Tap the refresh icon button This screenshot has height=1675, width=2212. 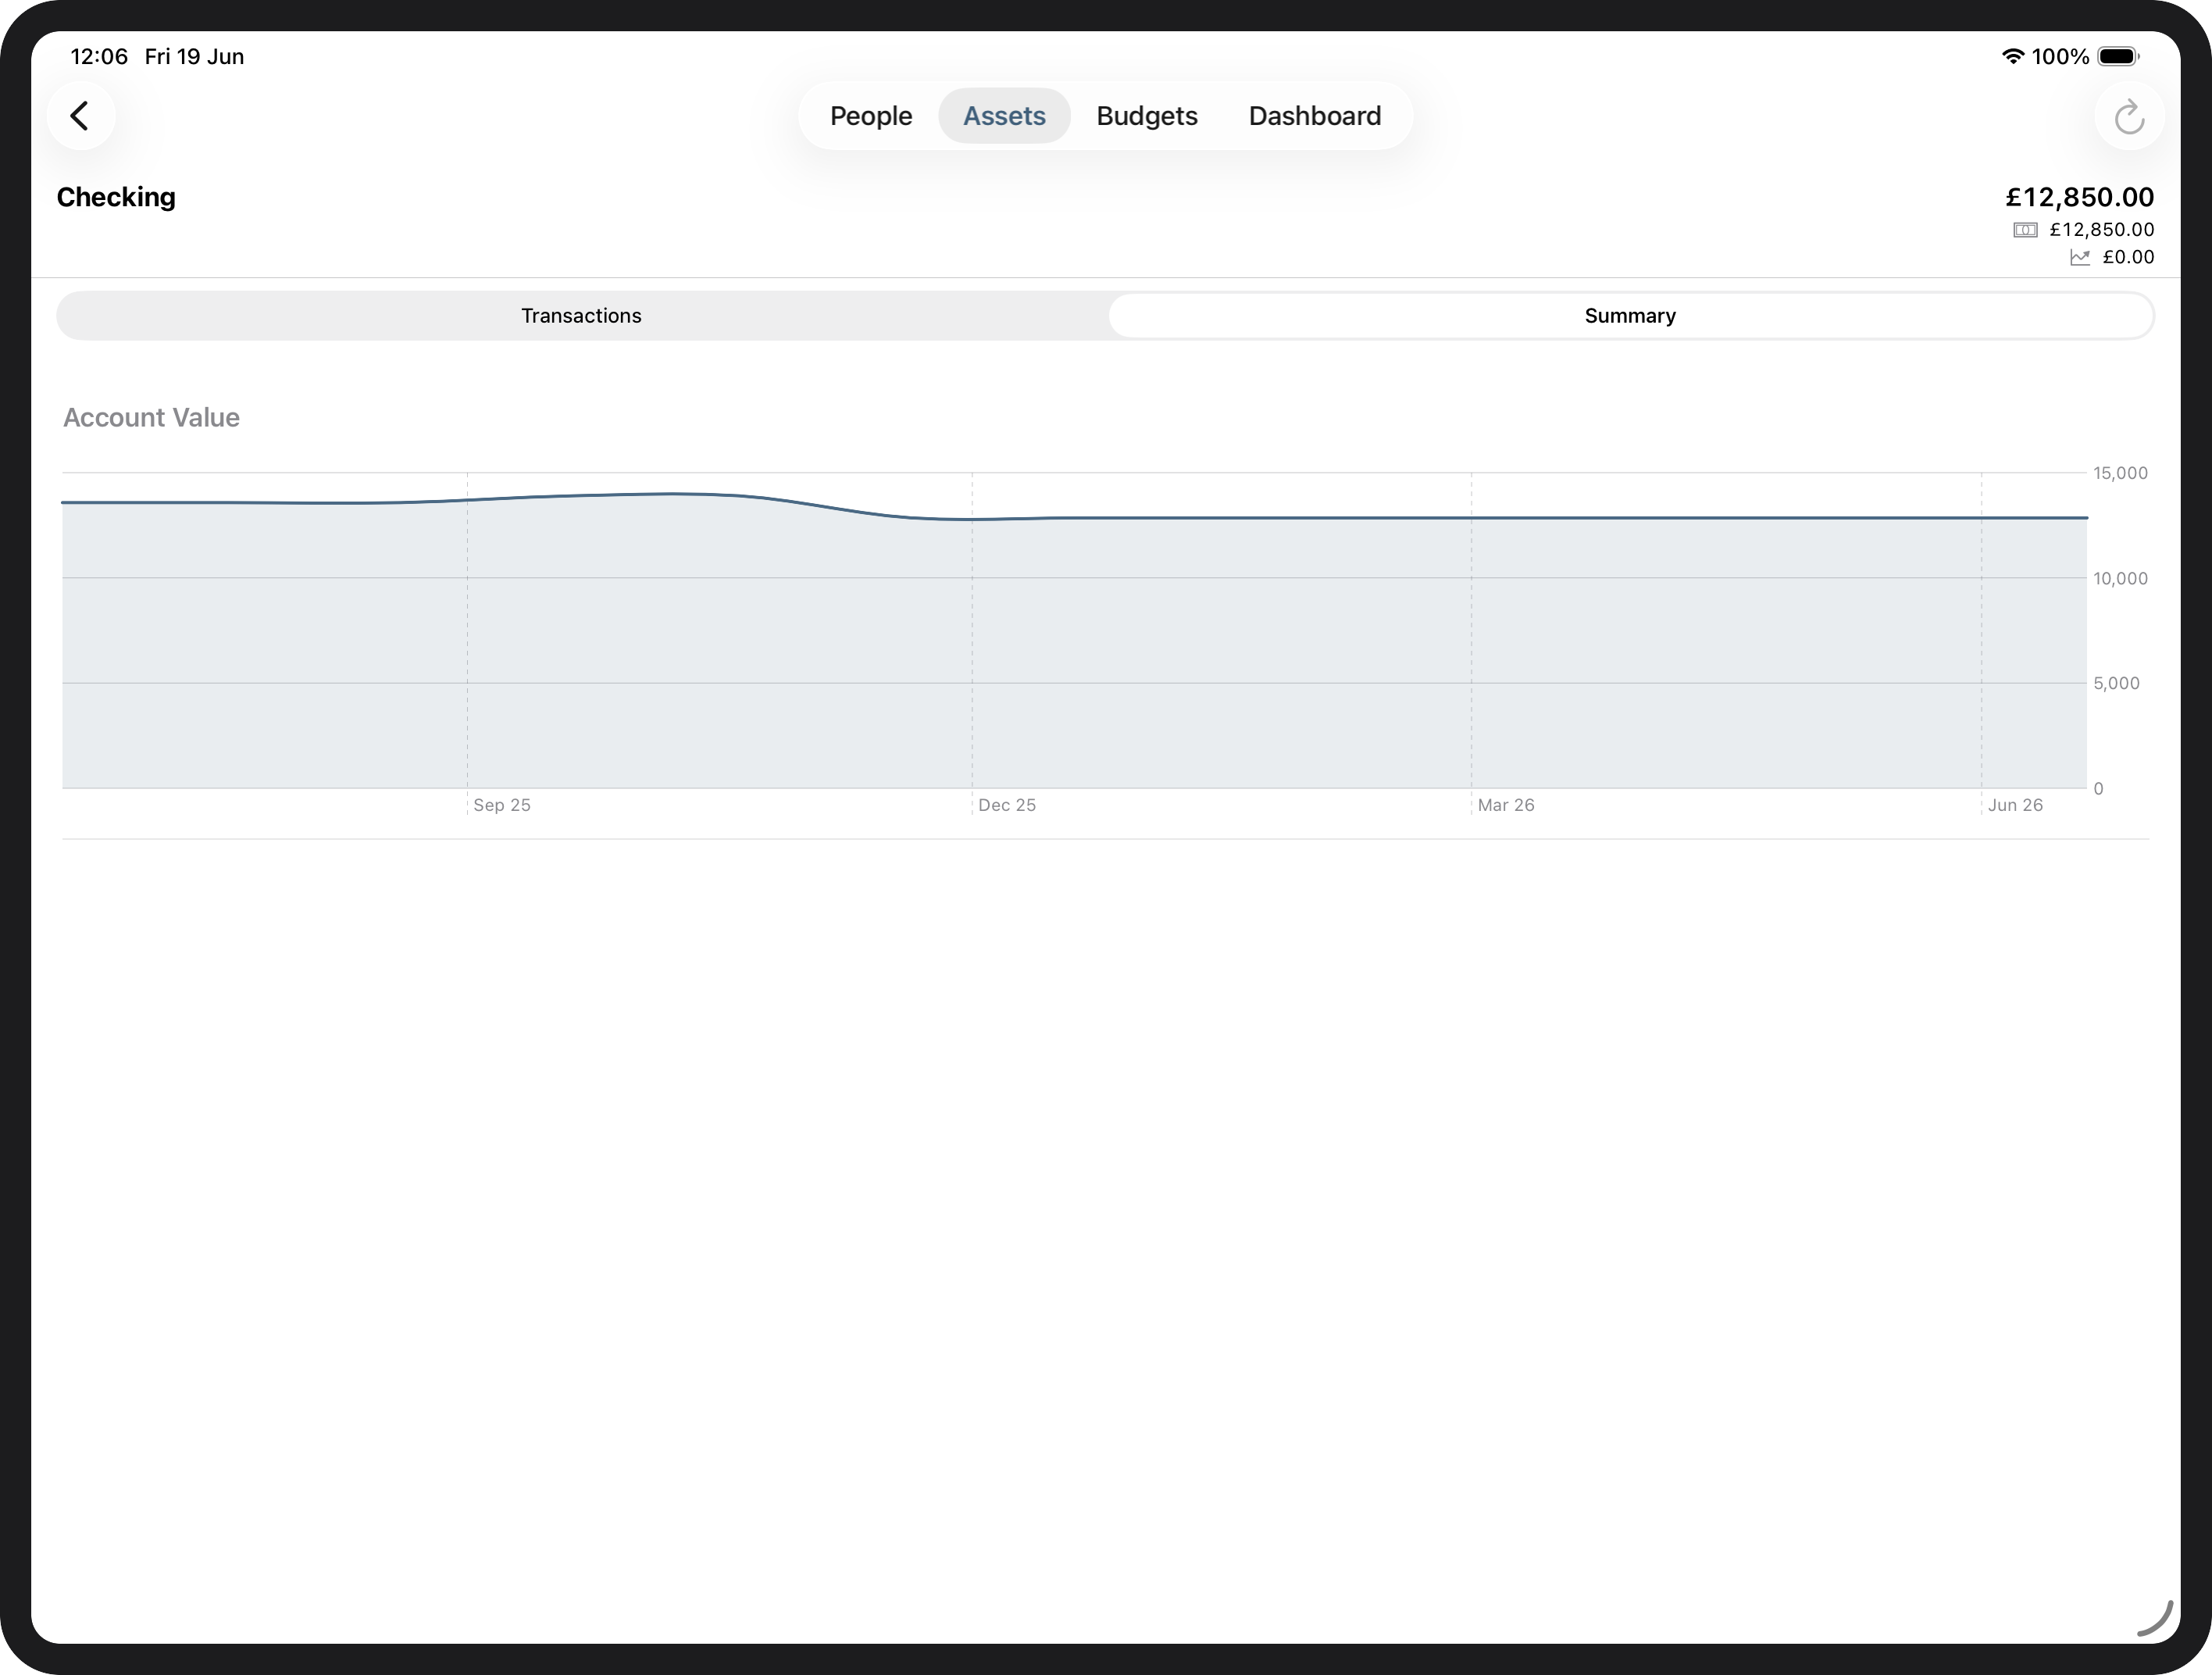[2129, 116]
